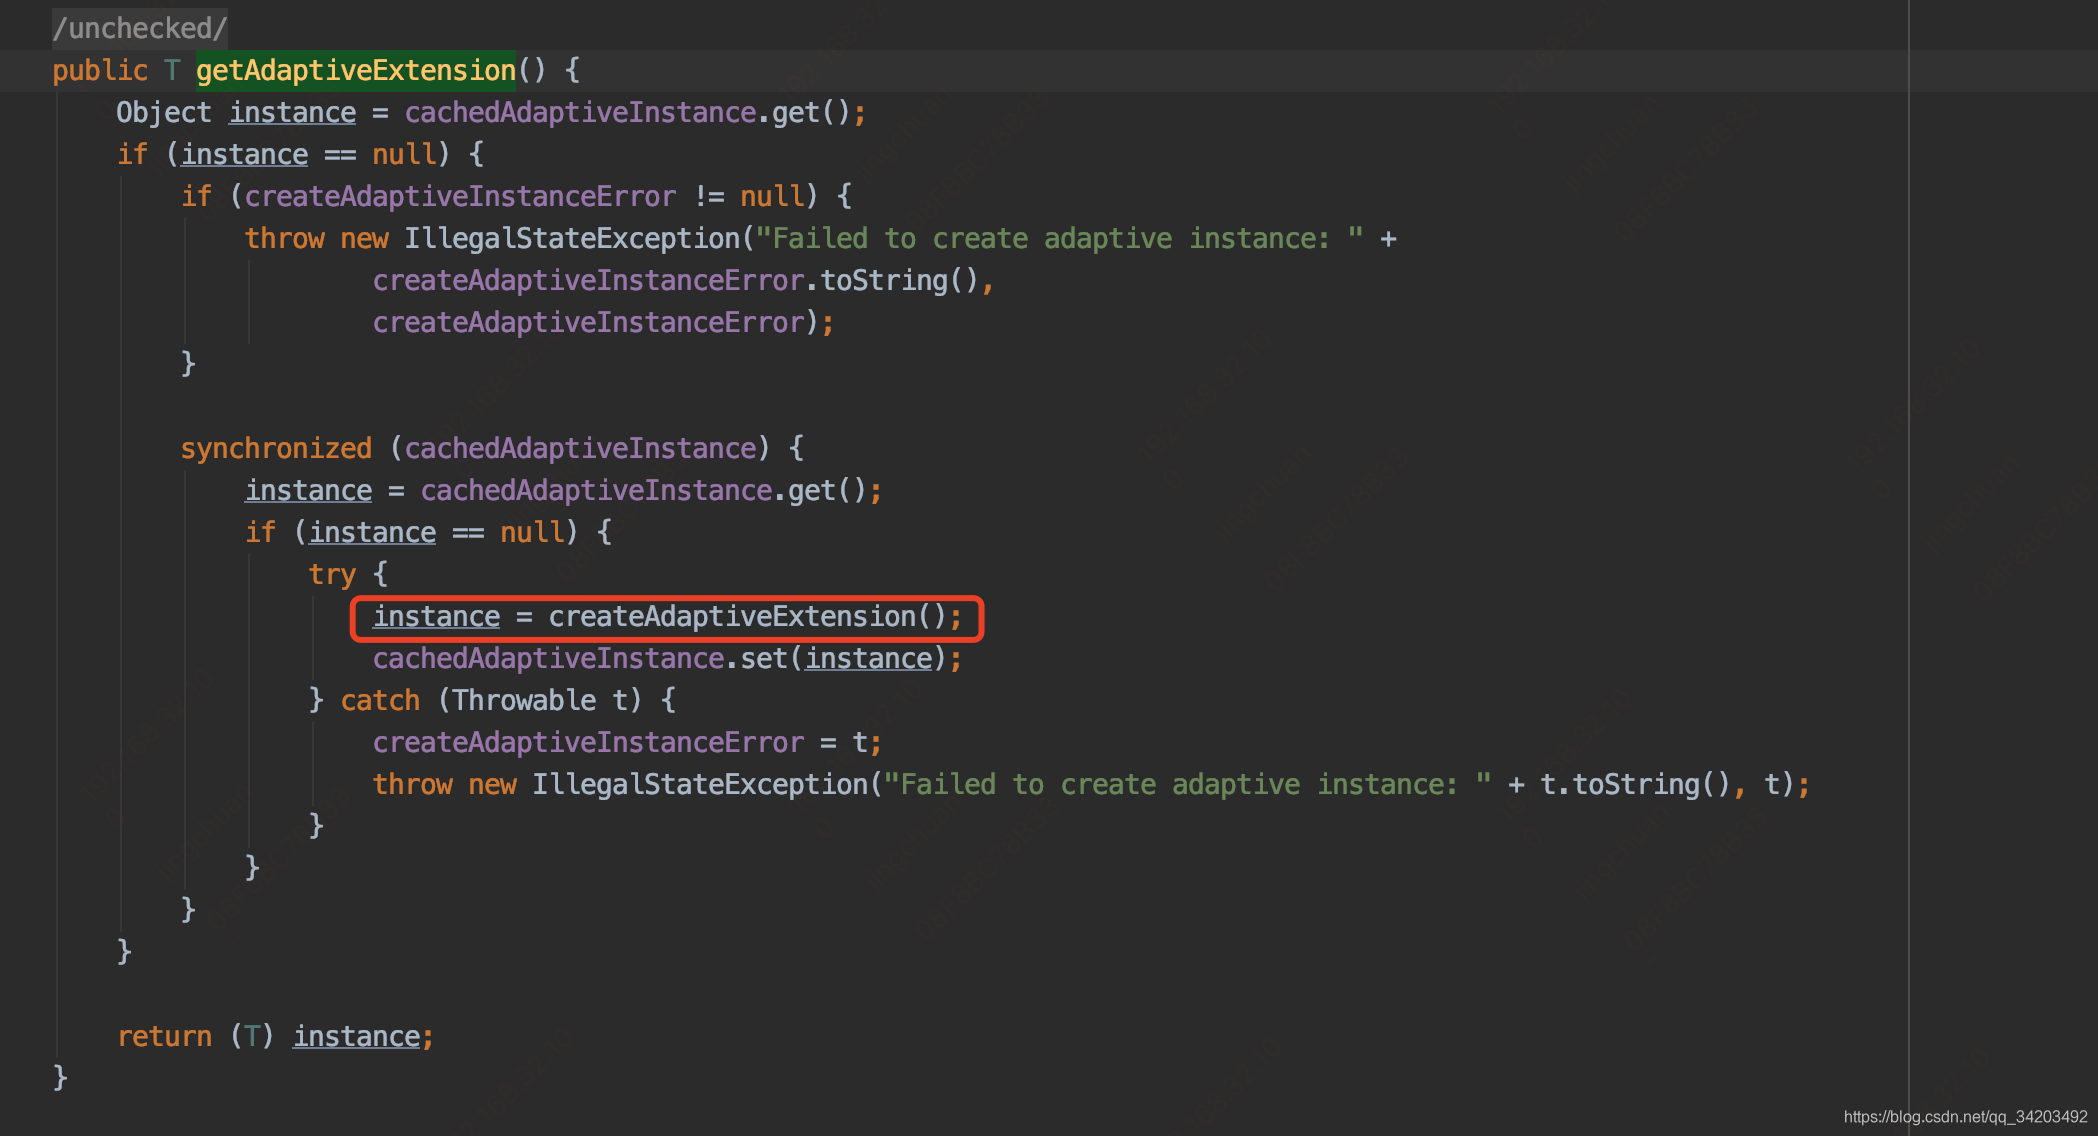Click cachedAdaptiveInstance inside synchronized parentheses
Screen dimensions: 2098x1136
(580, 448)
